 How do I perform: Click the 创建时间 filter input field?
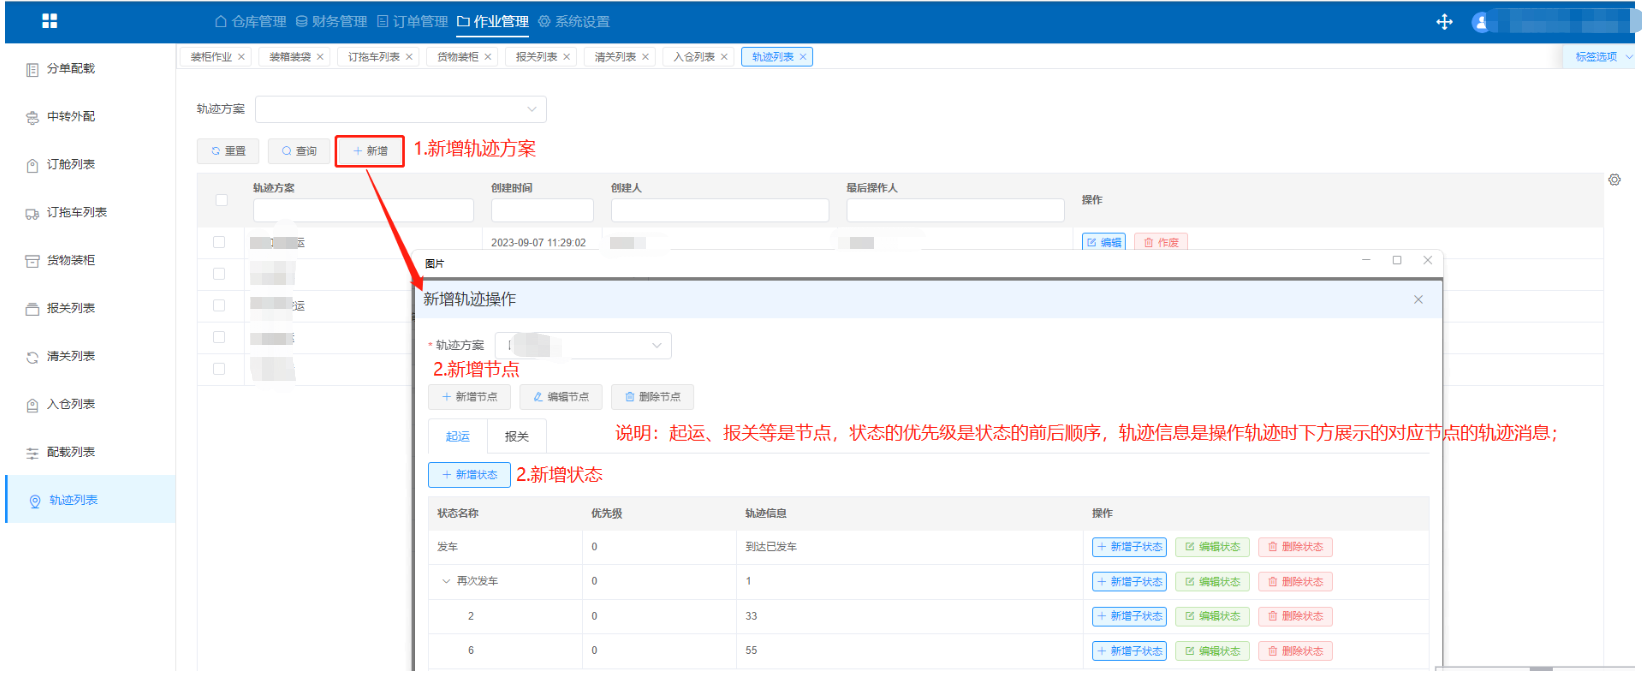pyautogui.click(x=542, y=210)
